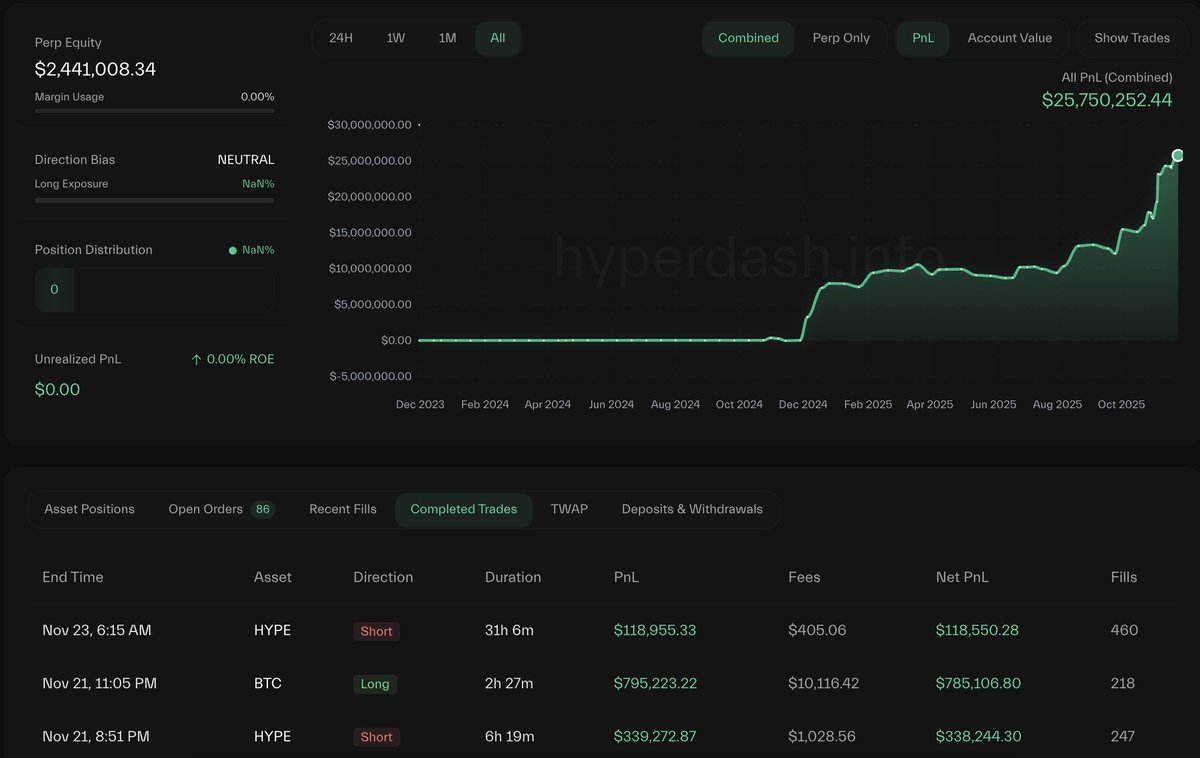
Task: Switch the chart to Account Value
Action: click(x=1009, y=37)
